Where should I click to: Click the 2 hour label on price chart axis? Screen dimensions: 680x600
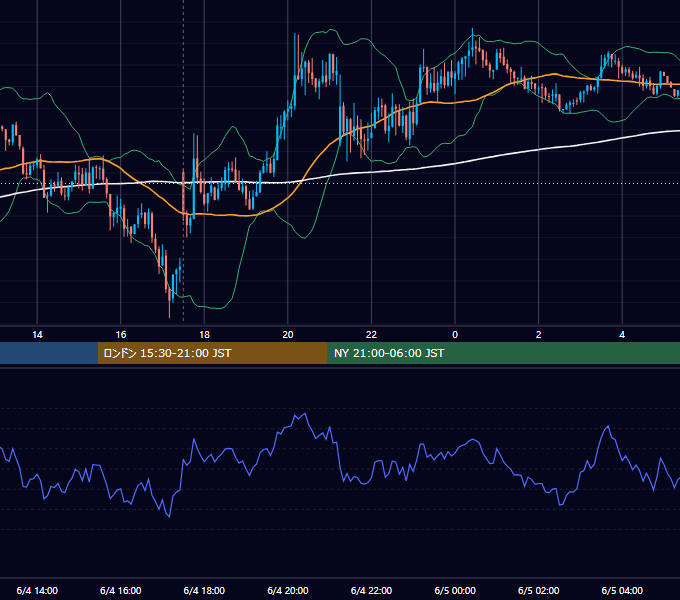(539, 335)
